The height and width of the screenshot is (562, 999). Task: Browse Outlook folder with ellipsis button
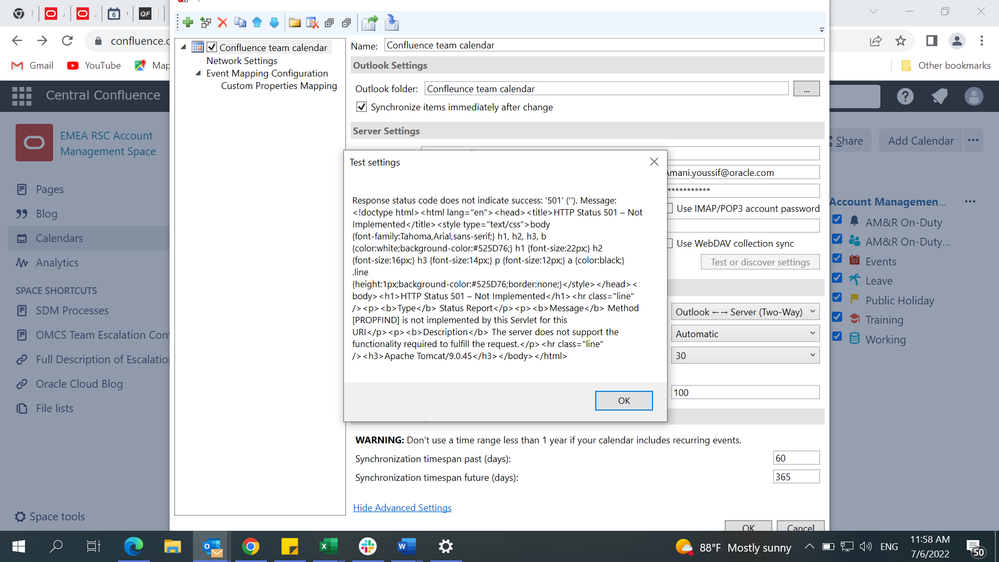click(x=806, y=89)
